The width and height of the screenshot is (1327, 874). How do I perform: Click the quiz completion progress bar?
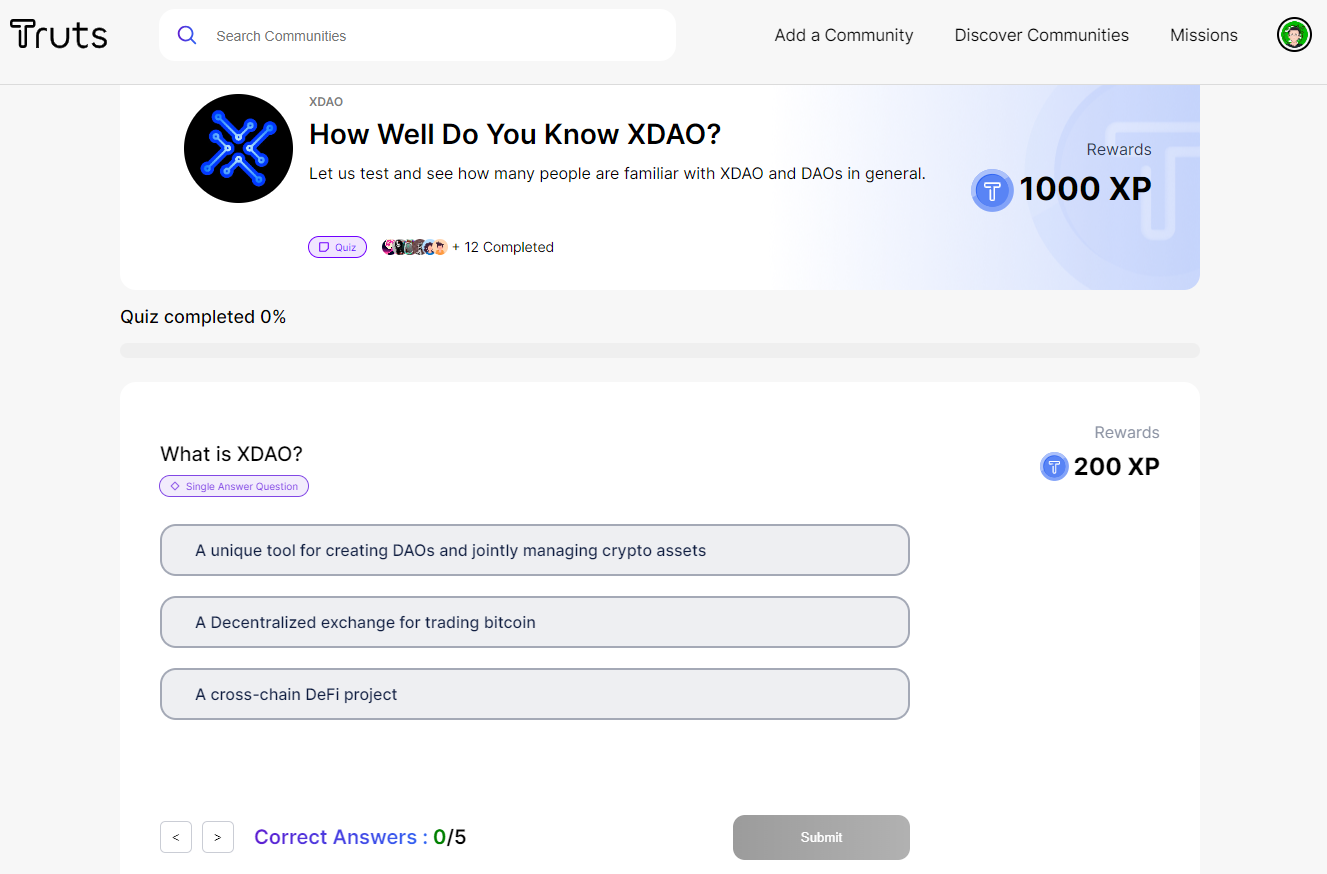659,350
